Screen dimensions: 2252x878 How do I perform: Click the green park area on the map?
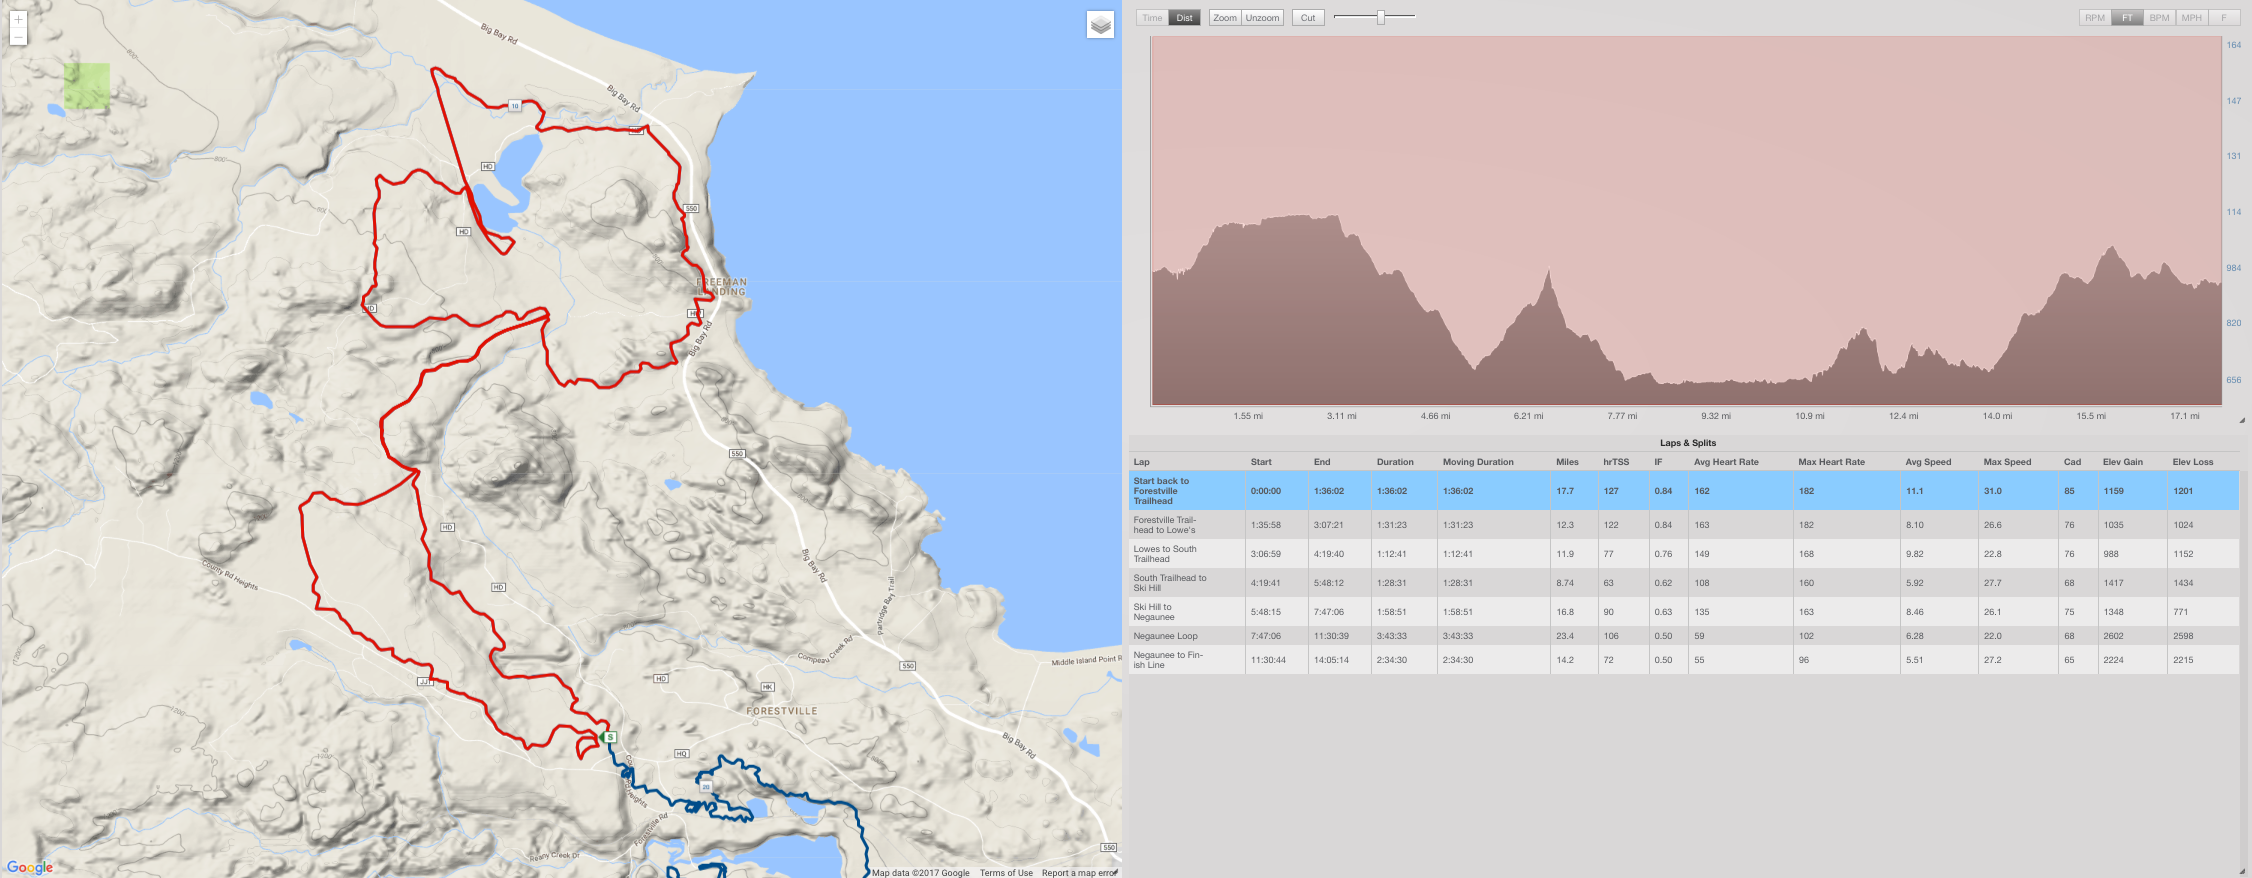(x=87, y=86)
